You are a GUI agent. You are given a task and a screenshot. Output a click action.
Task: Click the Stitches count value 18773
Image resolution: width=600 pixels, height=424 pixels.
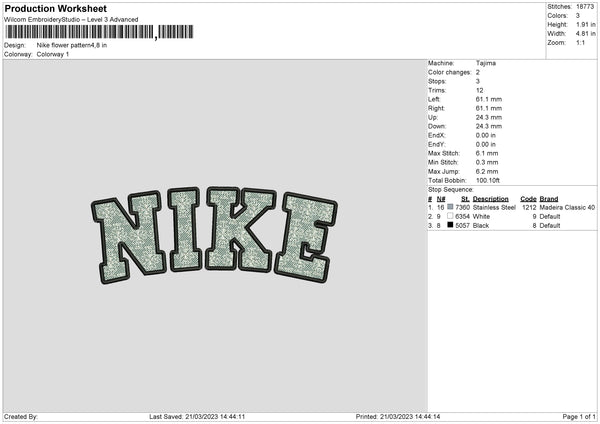(585, 7)
